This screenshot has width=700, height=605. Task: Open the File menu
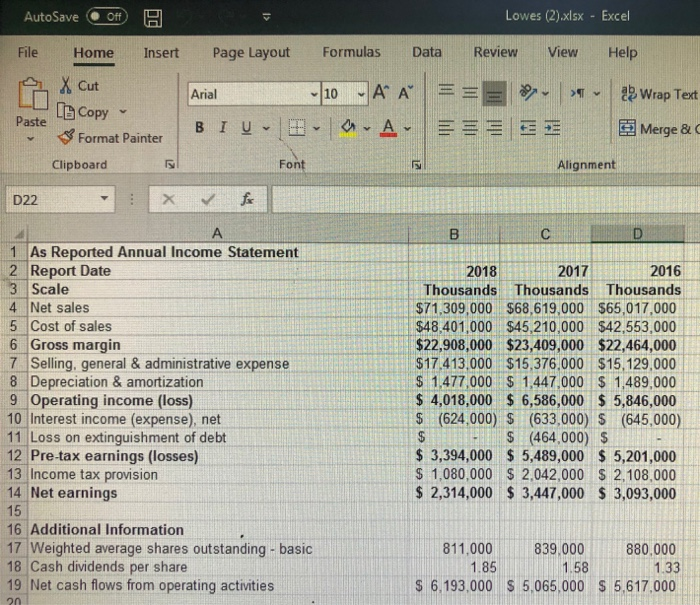28,53
